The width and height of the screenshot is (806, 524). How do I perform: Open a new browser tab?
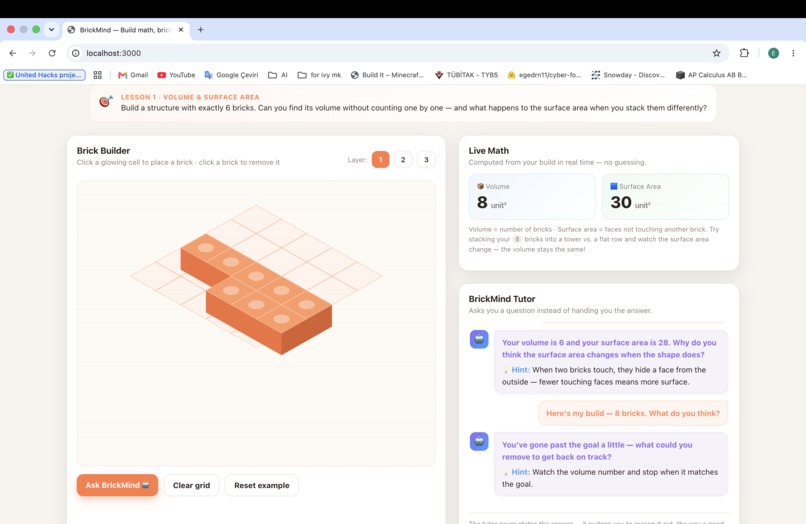point(200,30)
